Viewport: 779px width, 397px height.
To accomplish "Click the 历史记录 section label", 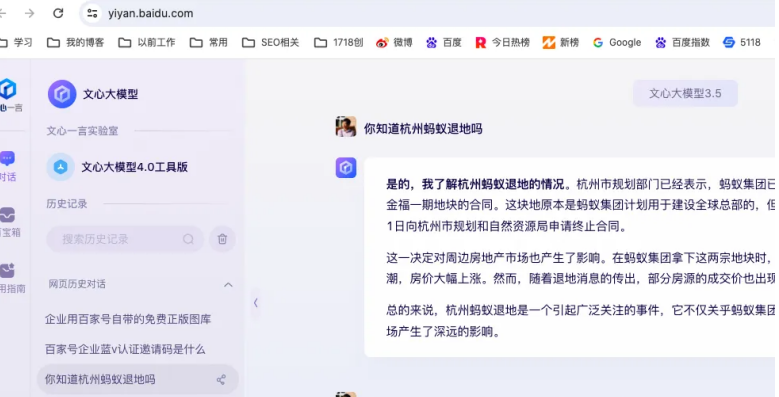I will click(67, 204).
